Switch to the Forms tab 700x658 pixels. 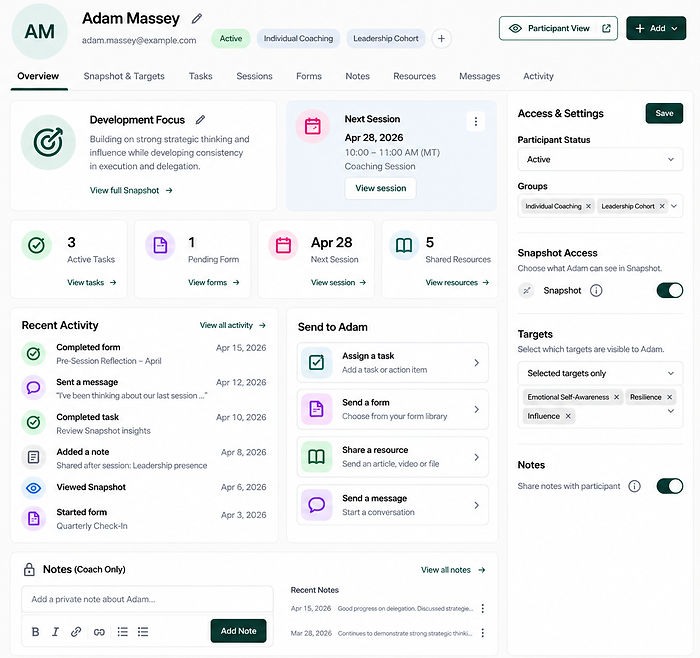click(x=309, y=76)
